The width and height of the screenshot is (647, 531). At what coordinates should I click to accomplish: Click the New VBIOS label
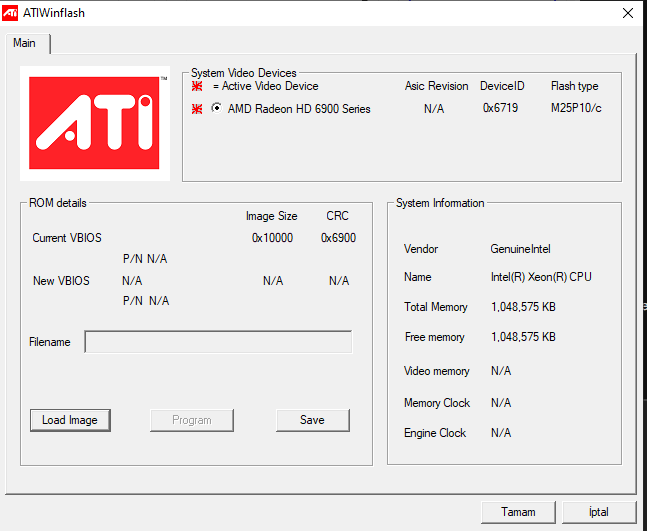pyautogui.click(x=61, y=281)
